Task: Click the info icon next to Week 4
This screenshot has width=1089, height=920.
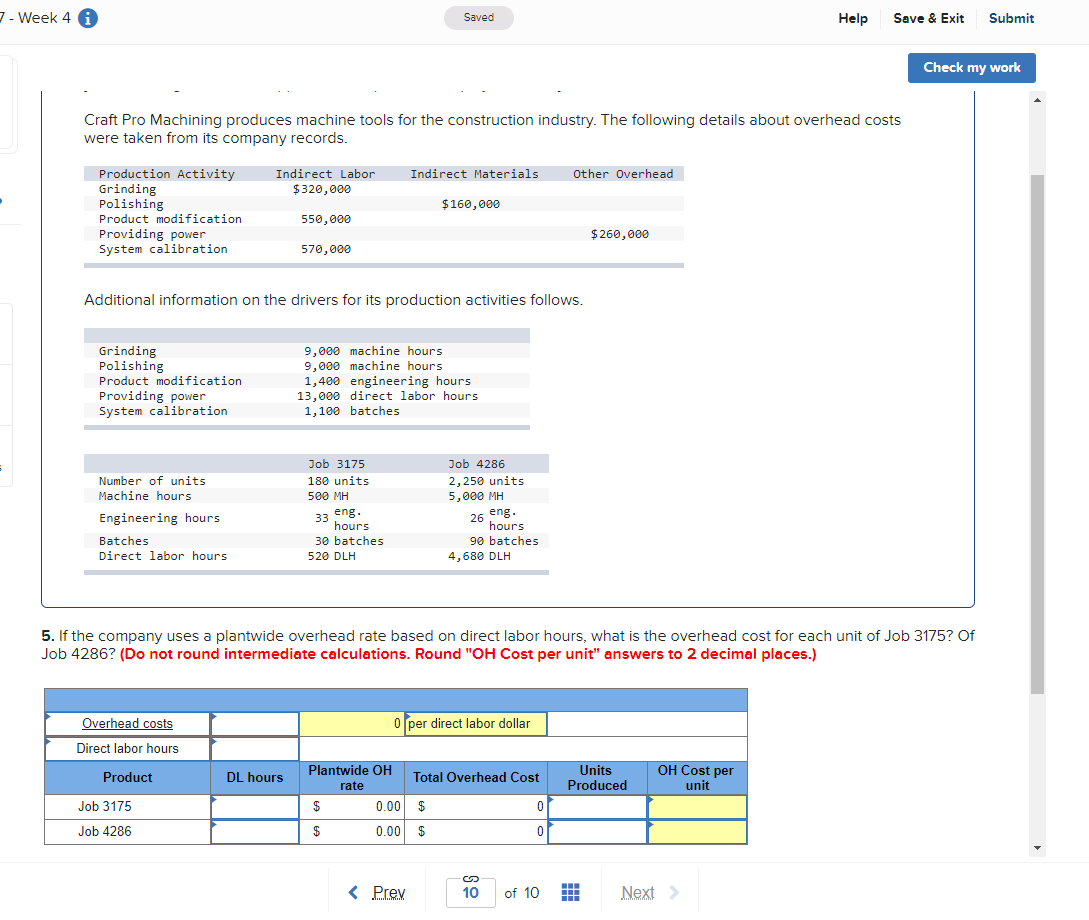Action: [87, 17]
